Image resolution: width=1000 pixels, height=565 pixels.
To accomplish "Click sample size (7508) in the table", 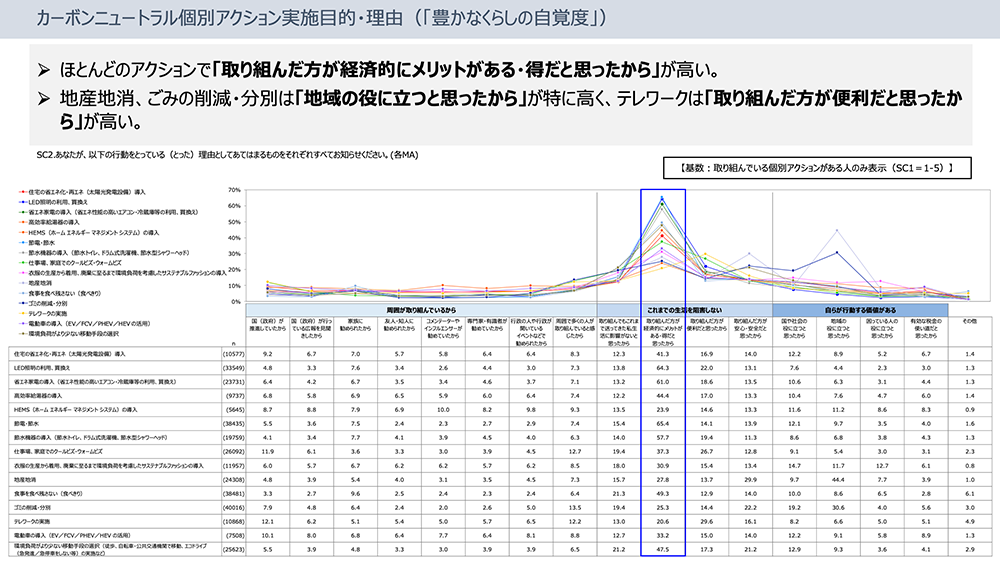I will (235, 536).
